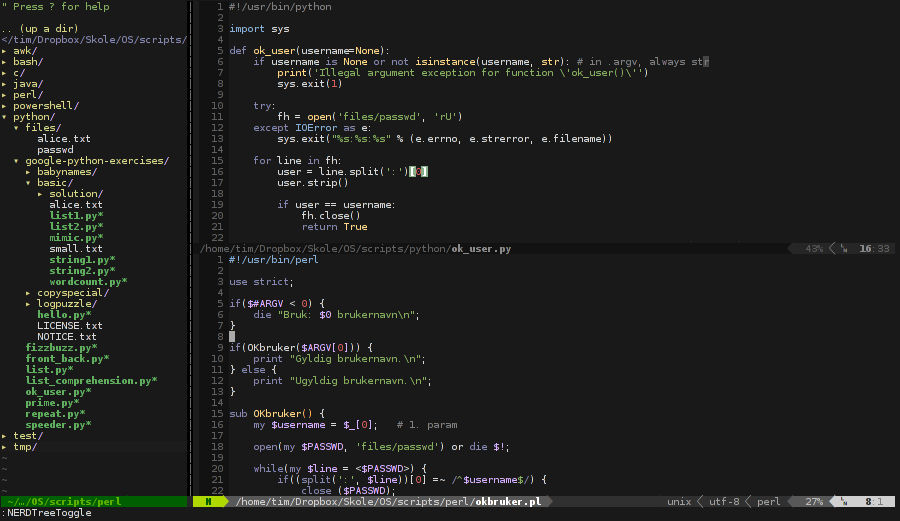Expand the bash/ directory arrow
The image size is (900, 521).
click(x=4, y=62)
